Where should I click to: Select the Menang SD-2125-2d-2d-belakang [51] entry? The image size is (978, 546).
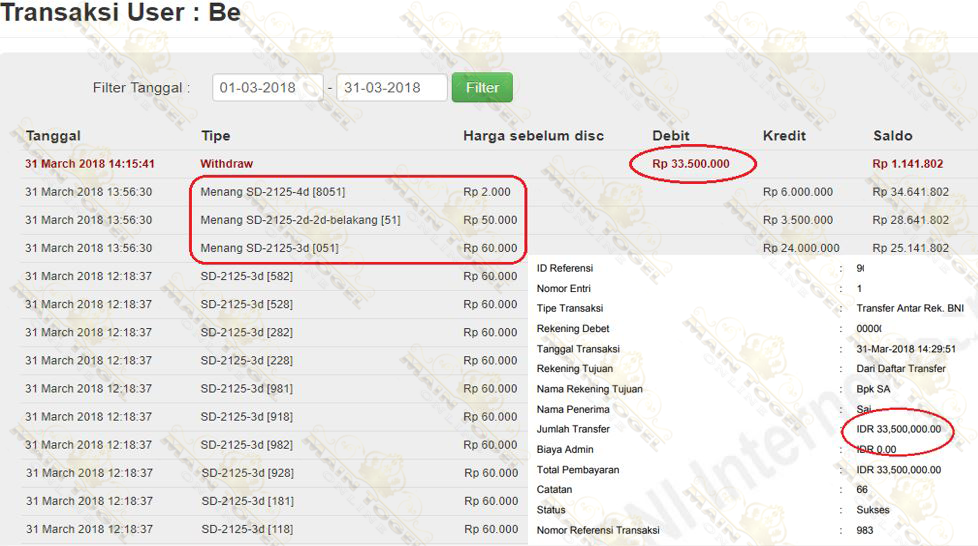[x=300, y=220]
